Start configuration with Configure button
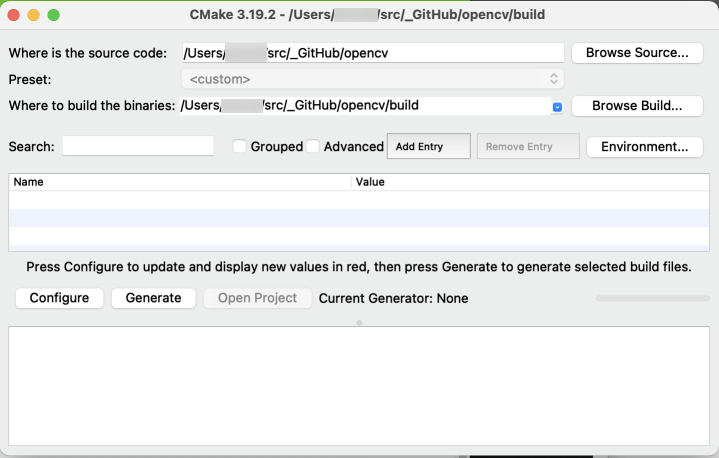Viewport: 719px width, 458px height. pyautogui.click(x=60, y=298)
